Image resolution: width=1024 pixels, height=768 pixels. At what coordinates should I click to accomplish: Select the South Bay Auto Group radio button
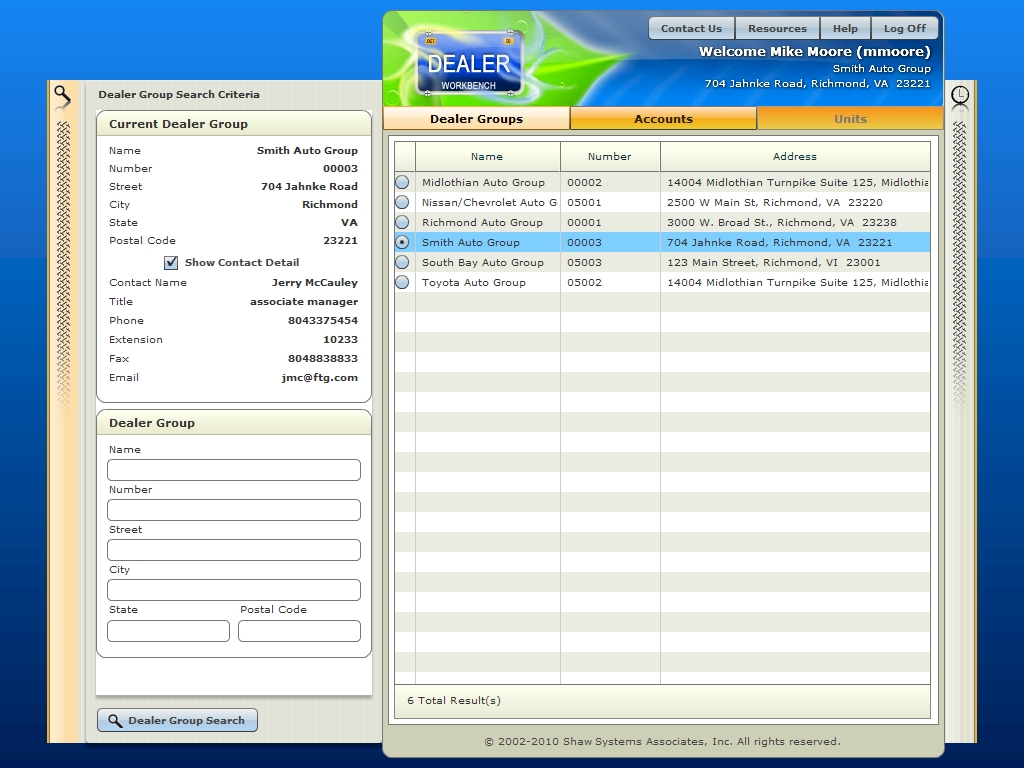click(x=402, y=263)
